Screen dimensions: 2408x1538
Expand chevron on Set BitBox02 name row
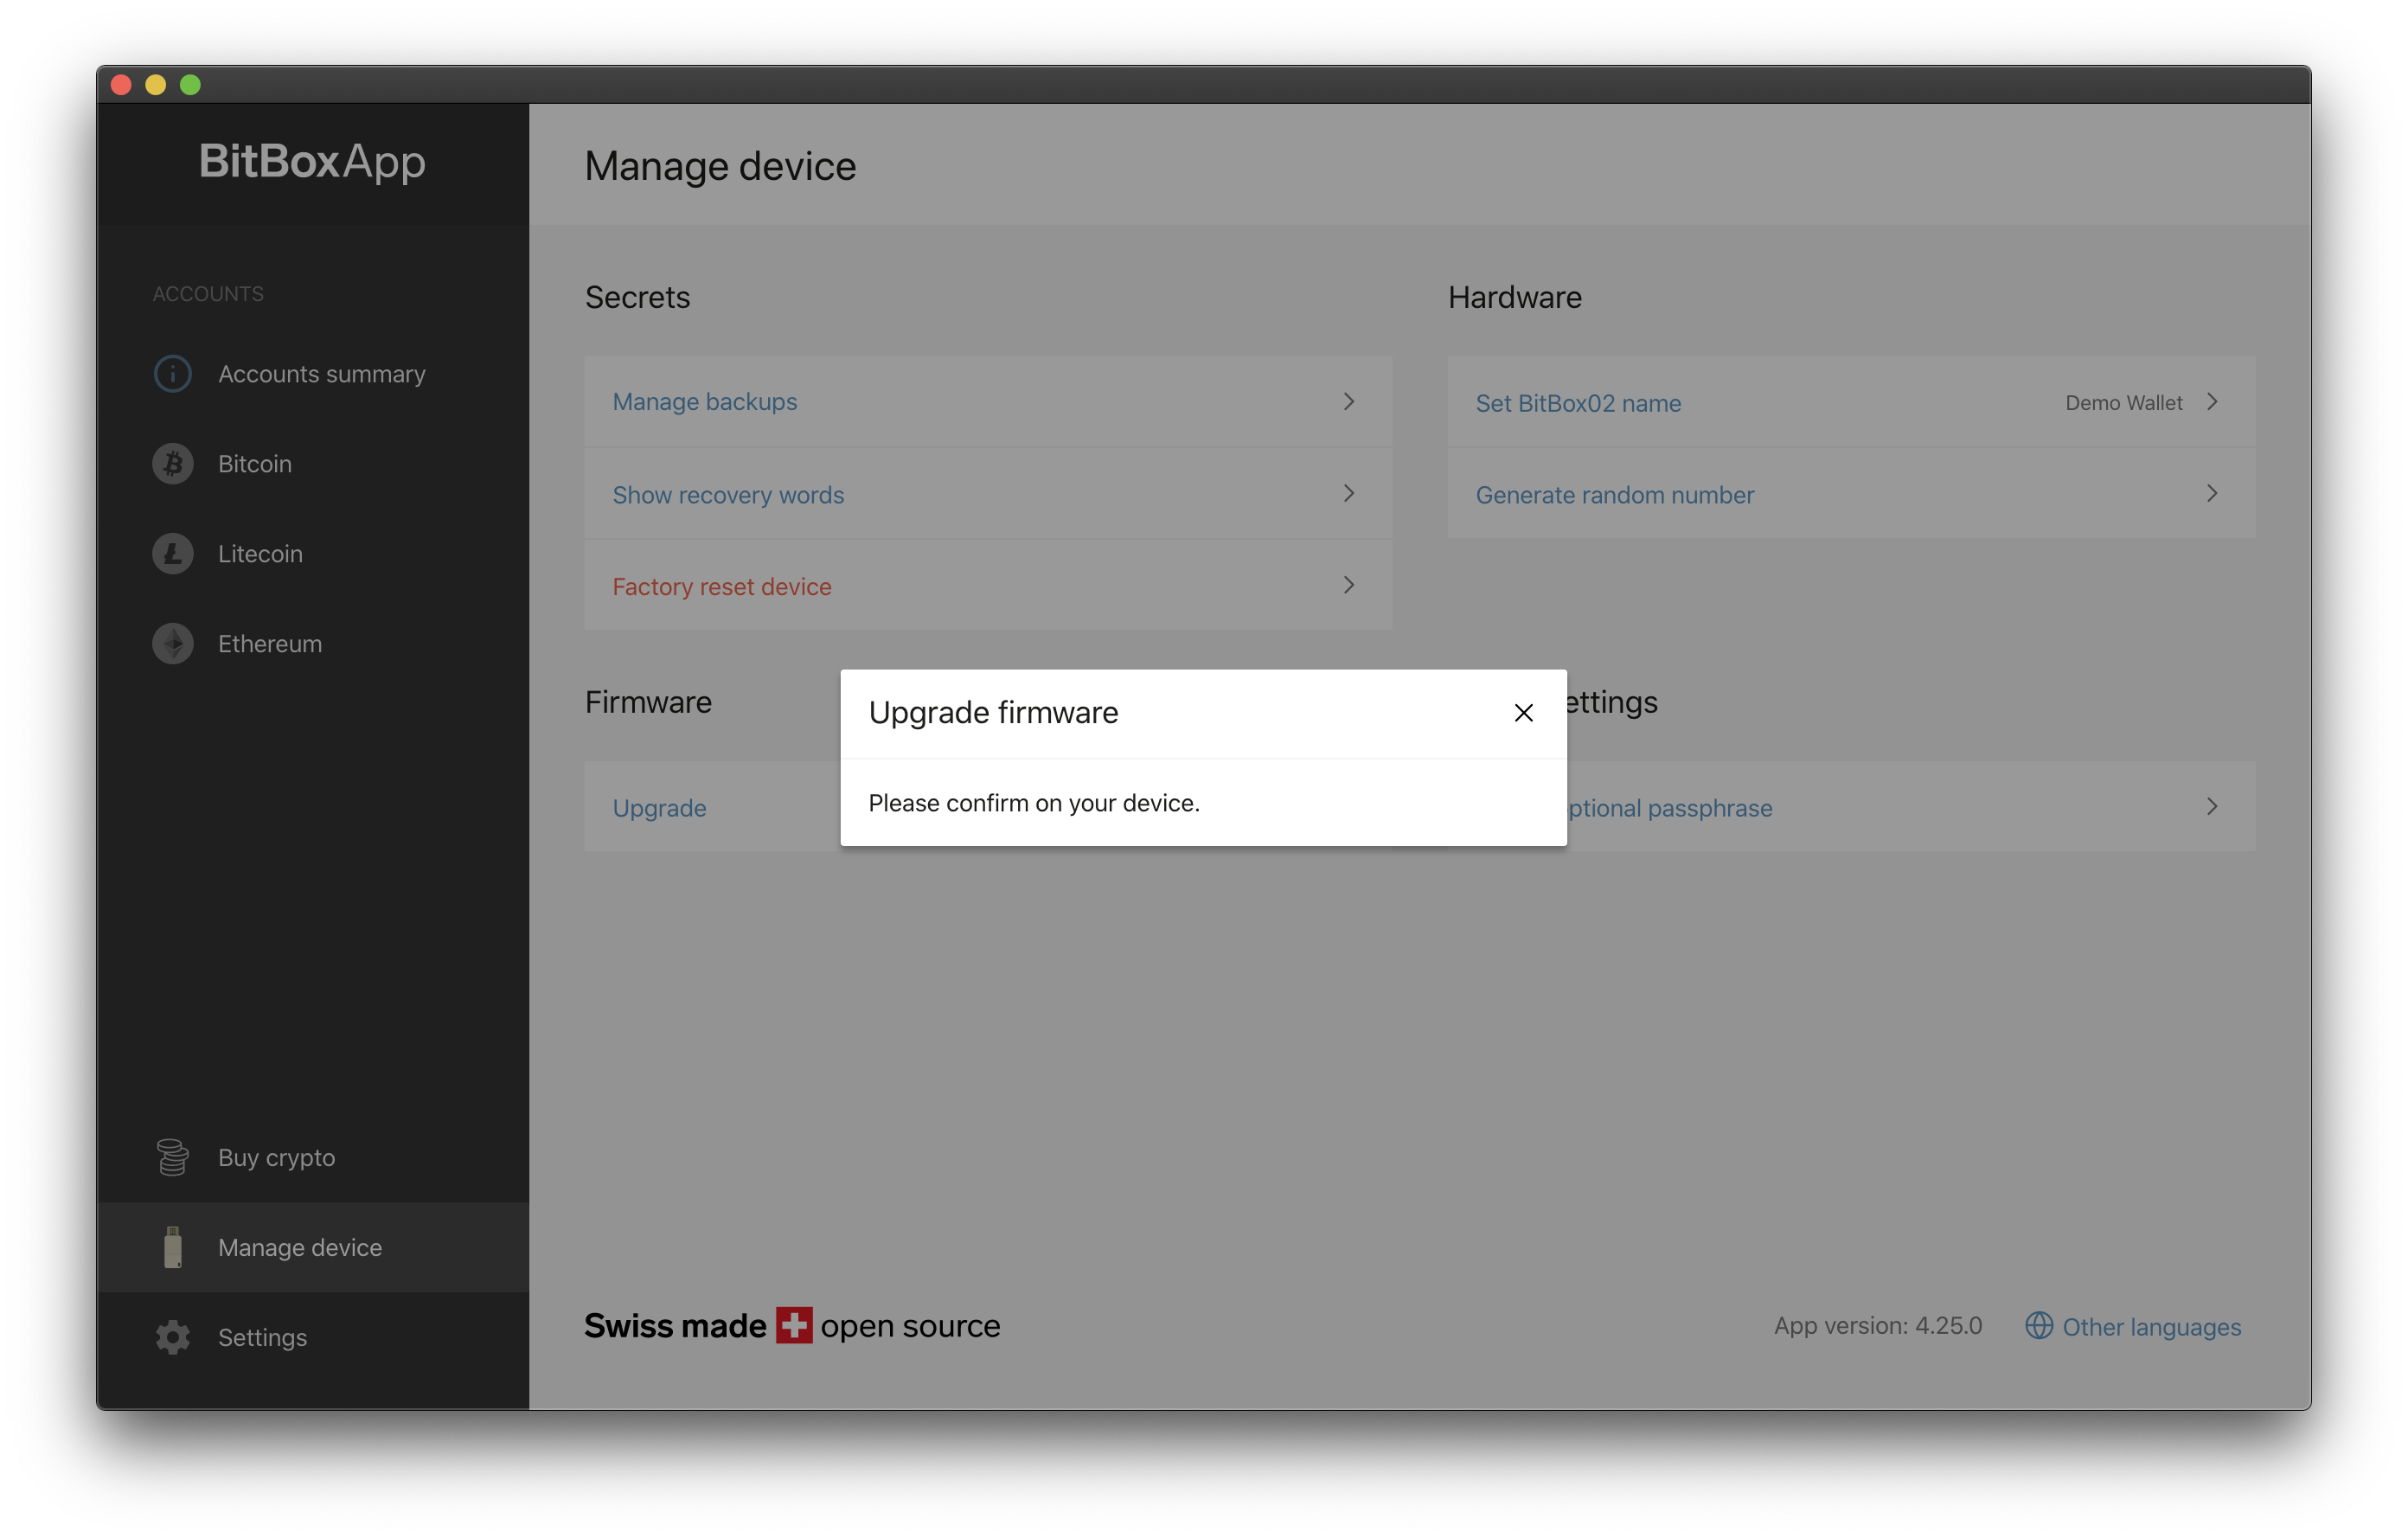click(x=2212, y=402)
